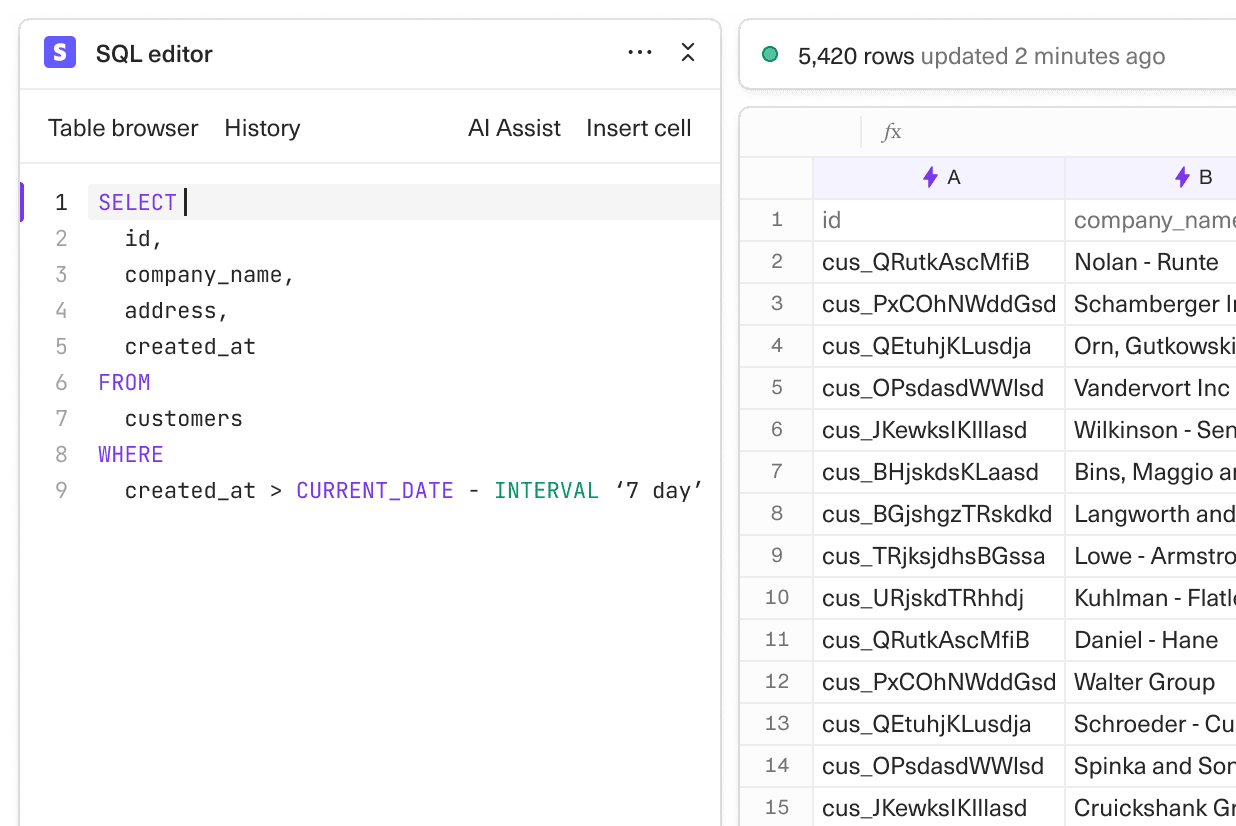The image size is (1236, 826).
Task: Click the SELECT keyword in the query
Action: pyautogui.click(x=137, y=202)
